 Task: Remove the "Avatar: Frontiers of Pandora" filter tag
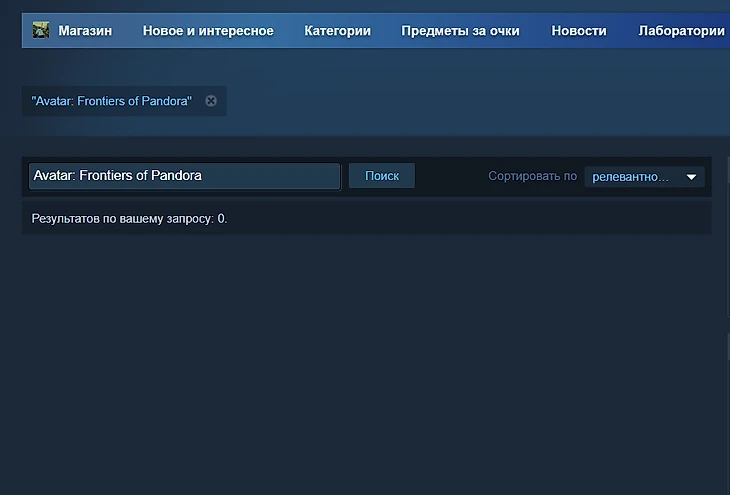[x=211, y=101]
